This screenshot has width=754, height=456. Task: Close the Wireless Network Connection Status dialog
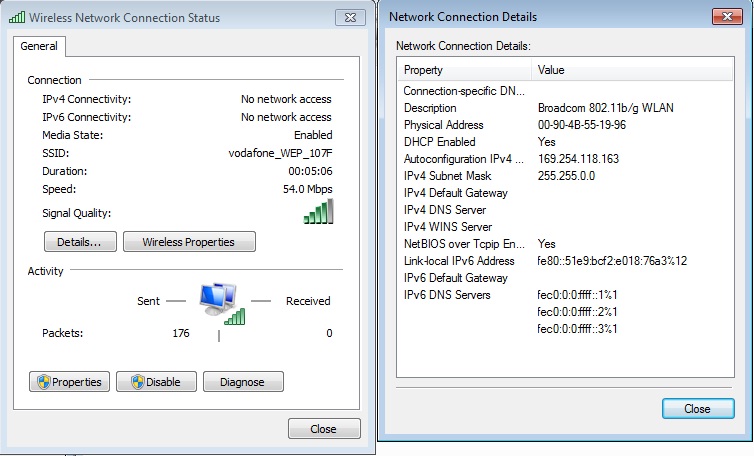[x=323, y=429]
